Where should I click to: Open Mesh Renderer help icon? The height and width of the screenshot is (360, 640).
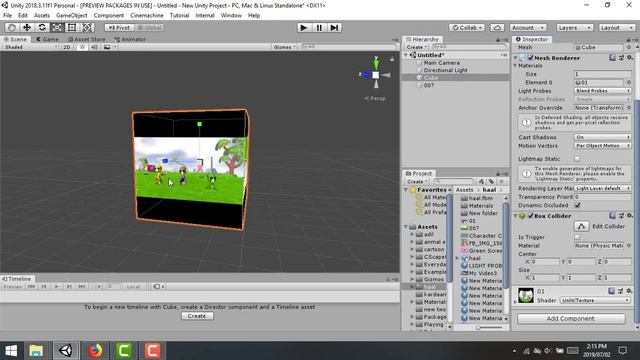point(612,58)
